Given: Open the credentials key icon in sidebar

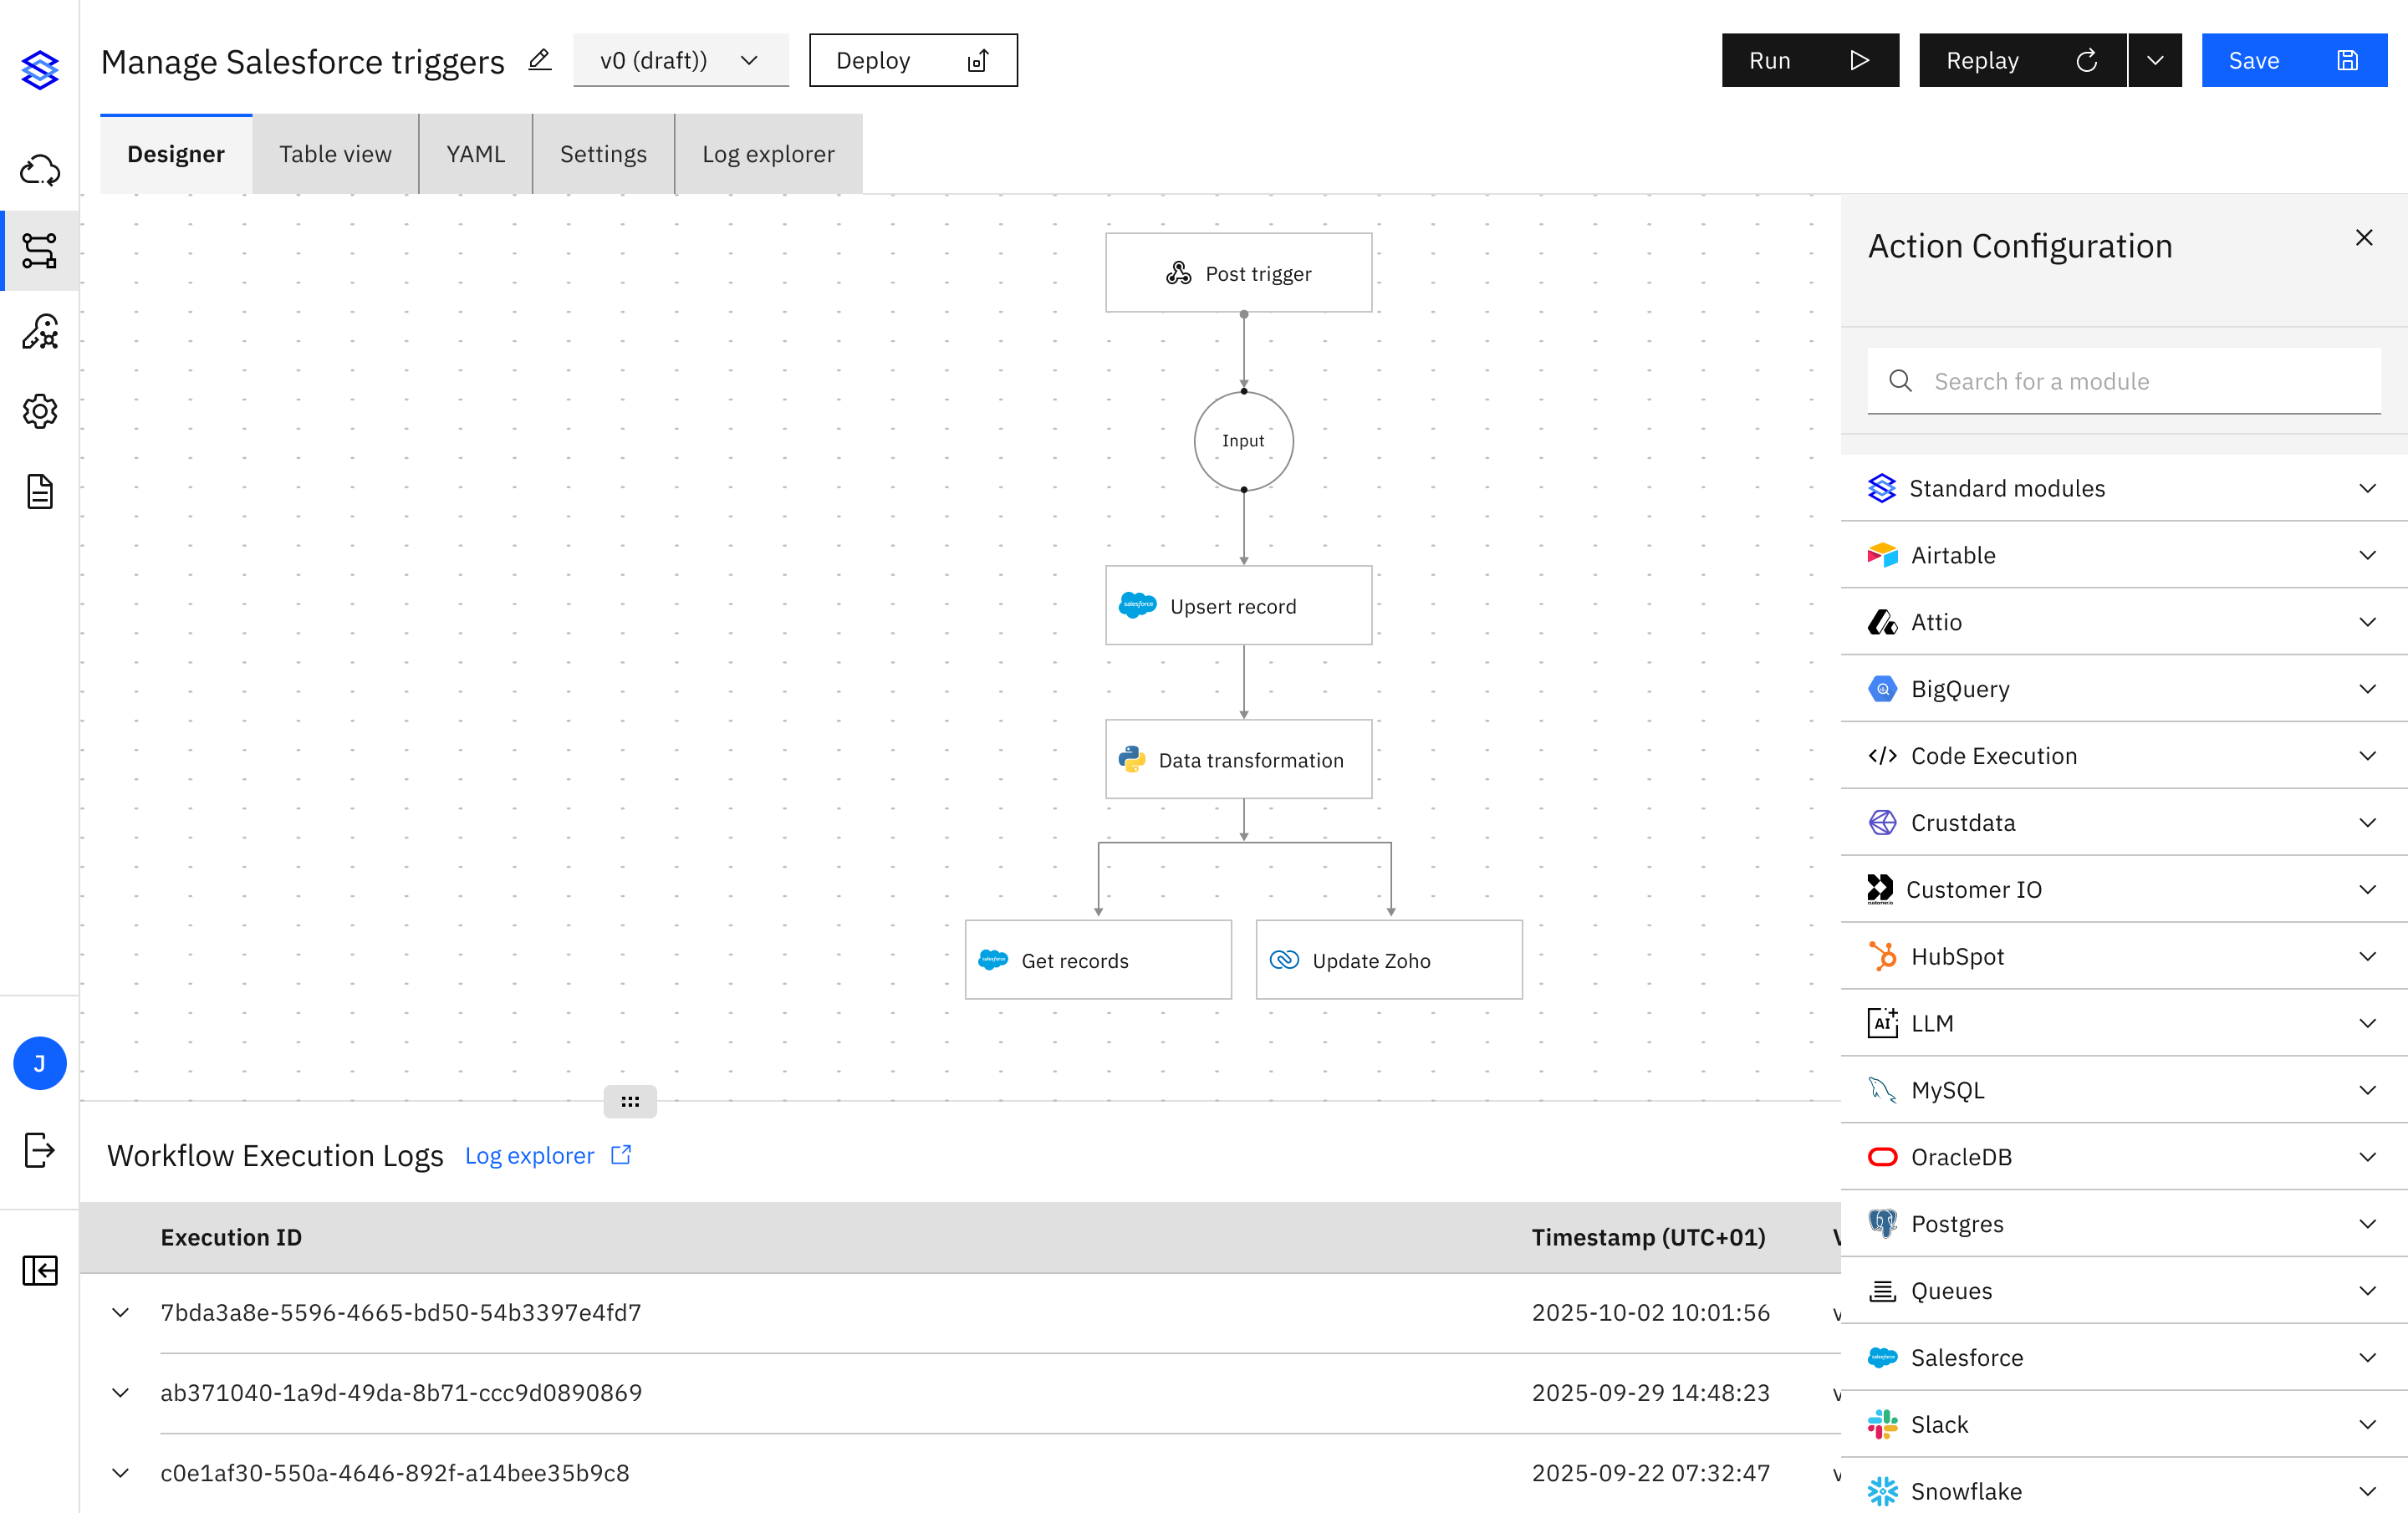Looking at the screenshot, I should pyautogui.click(x=40, y=331).
